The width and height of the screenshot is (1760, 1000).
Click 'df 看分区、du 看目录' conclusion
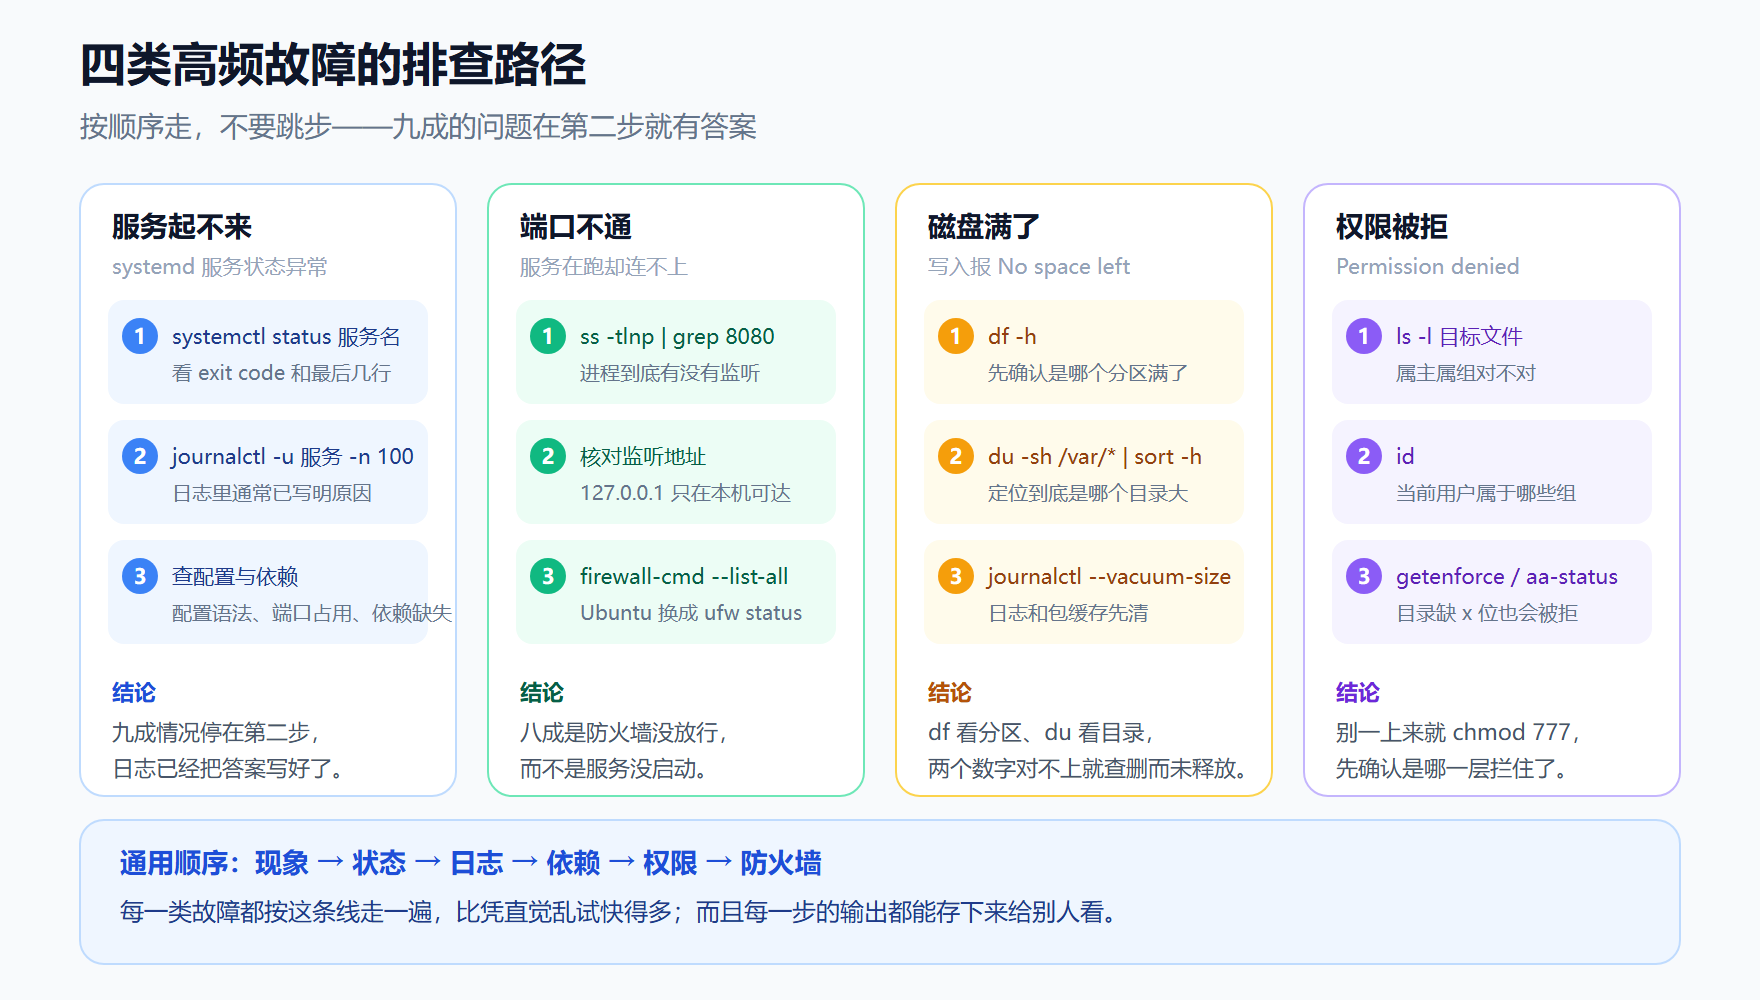1040,732
